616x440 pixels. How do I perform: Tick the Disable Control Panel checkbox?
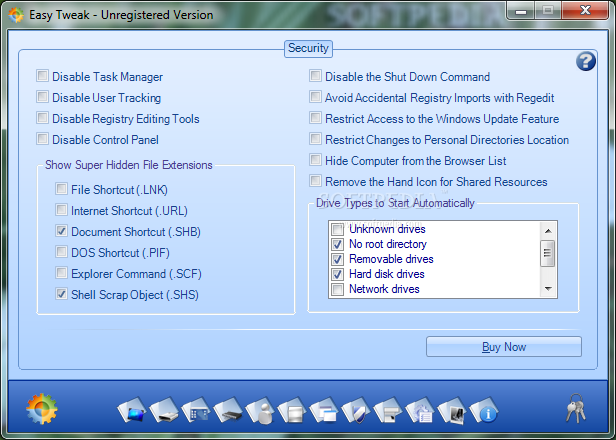pos(42,138)
